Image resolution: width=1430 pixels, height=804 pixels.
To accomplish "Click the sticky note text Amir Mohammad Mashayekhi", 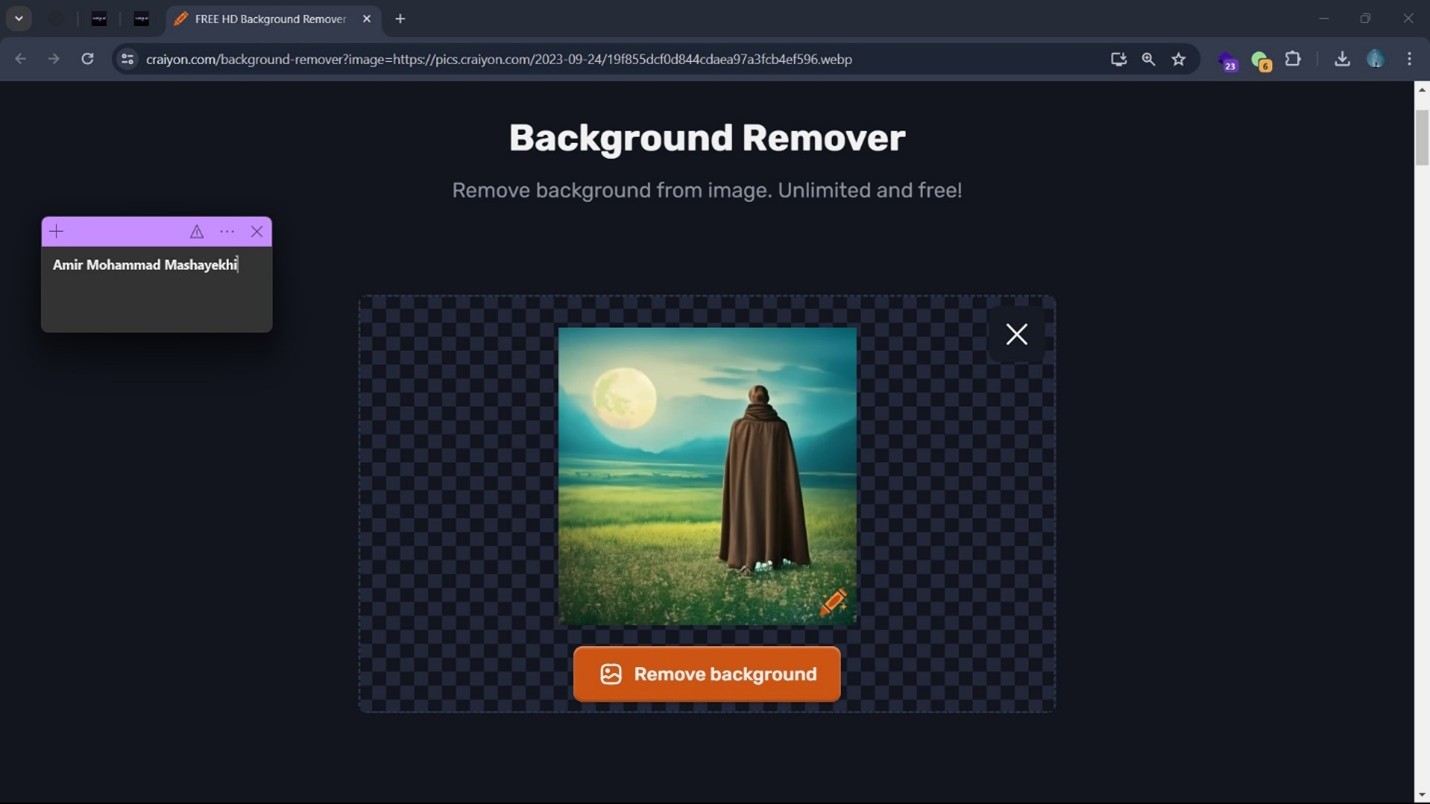I will pos(145,265).
